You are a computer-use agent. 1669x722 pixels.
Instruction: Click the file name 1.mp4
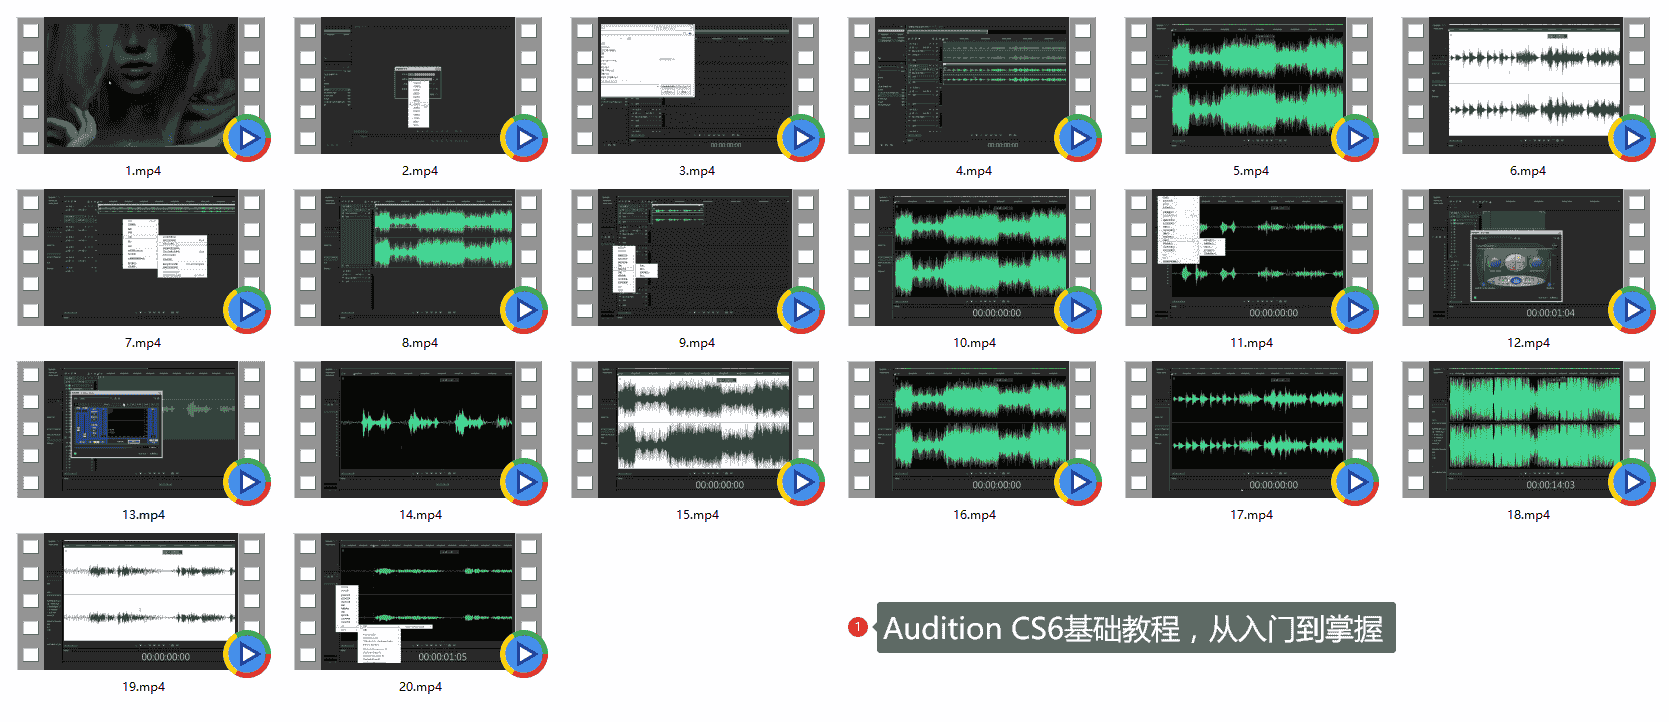(143, 171)
